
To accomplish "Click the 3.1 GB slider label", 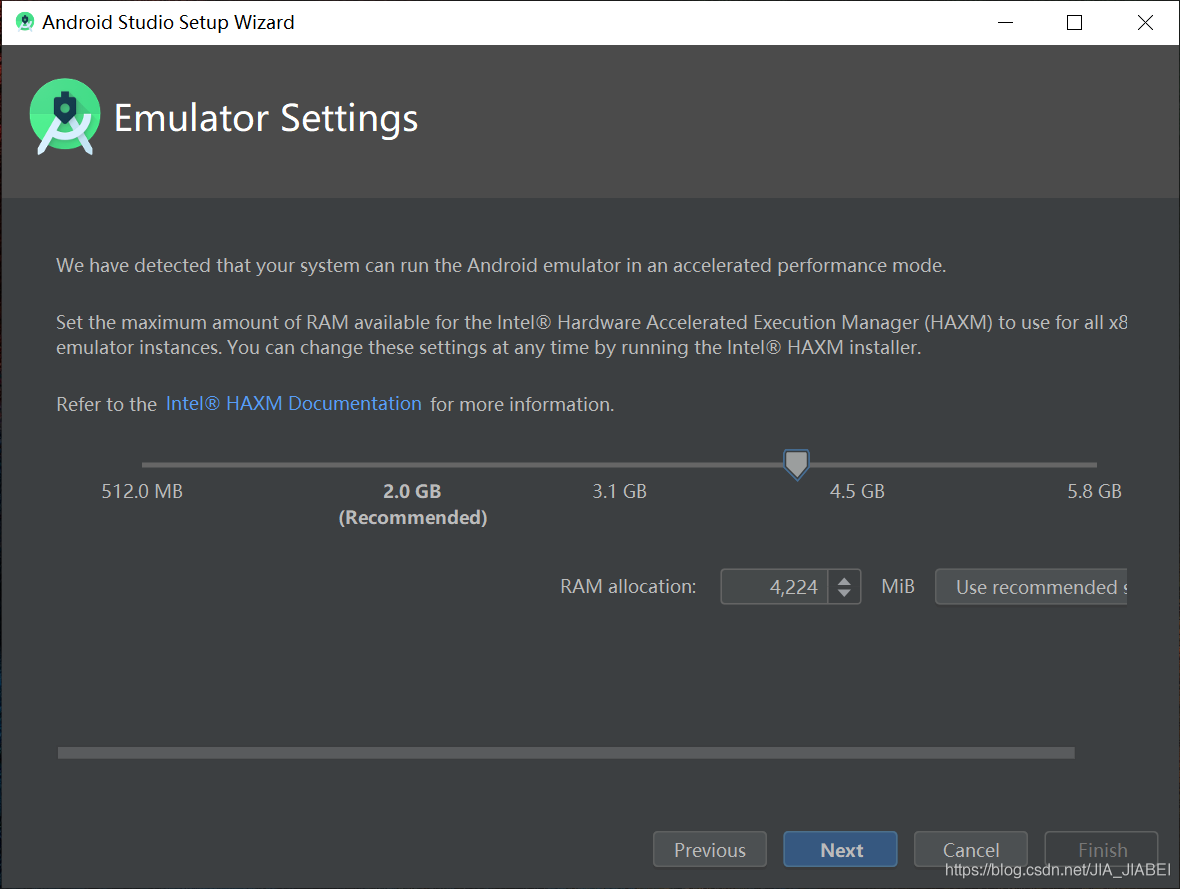I will 619,492.
